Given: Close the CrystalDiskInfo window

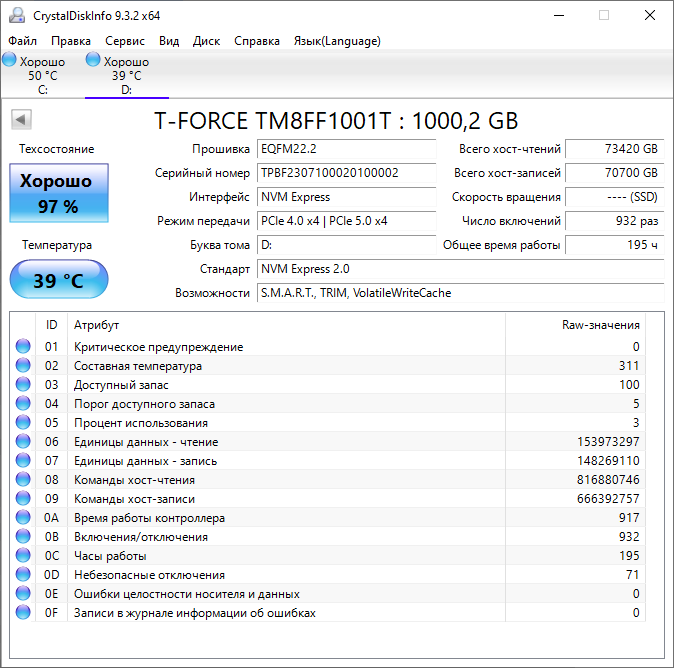Looking at the screenshot, I should (649, 15).
